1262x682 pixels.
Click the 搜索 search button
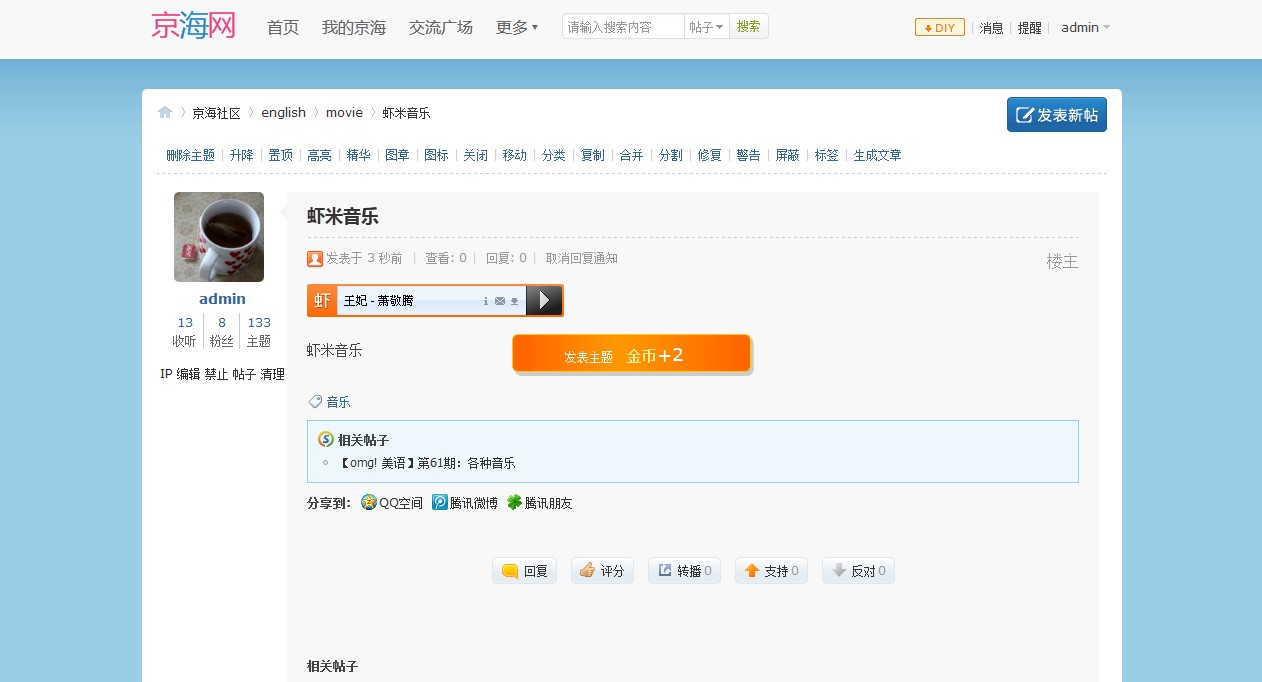coord(749,27)
